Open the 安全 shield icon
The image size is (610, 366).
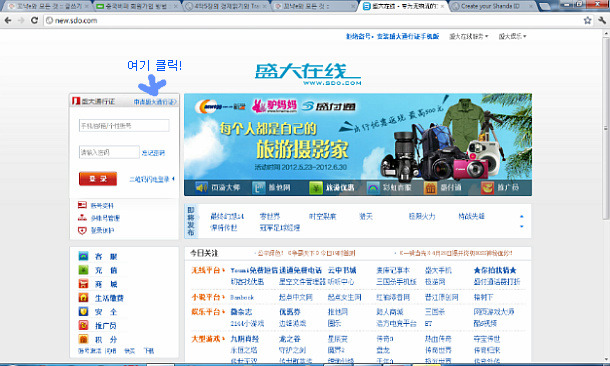click(83, 311)
